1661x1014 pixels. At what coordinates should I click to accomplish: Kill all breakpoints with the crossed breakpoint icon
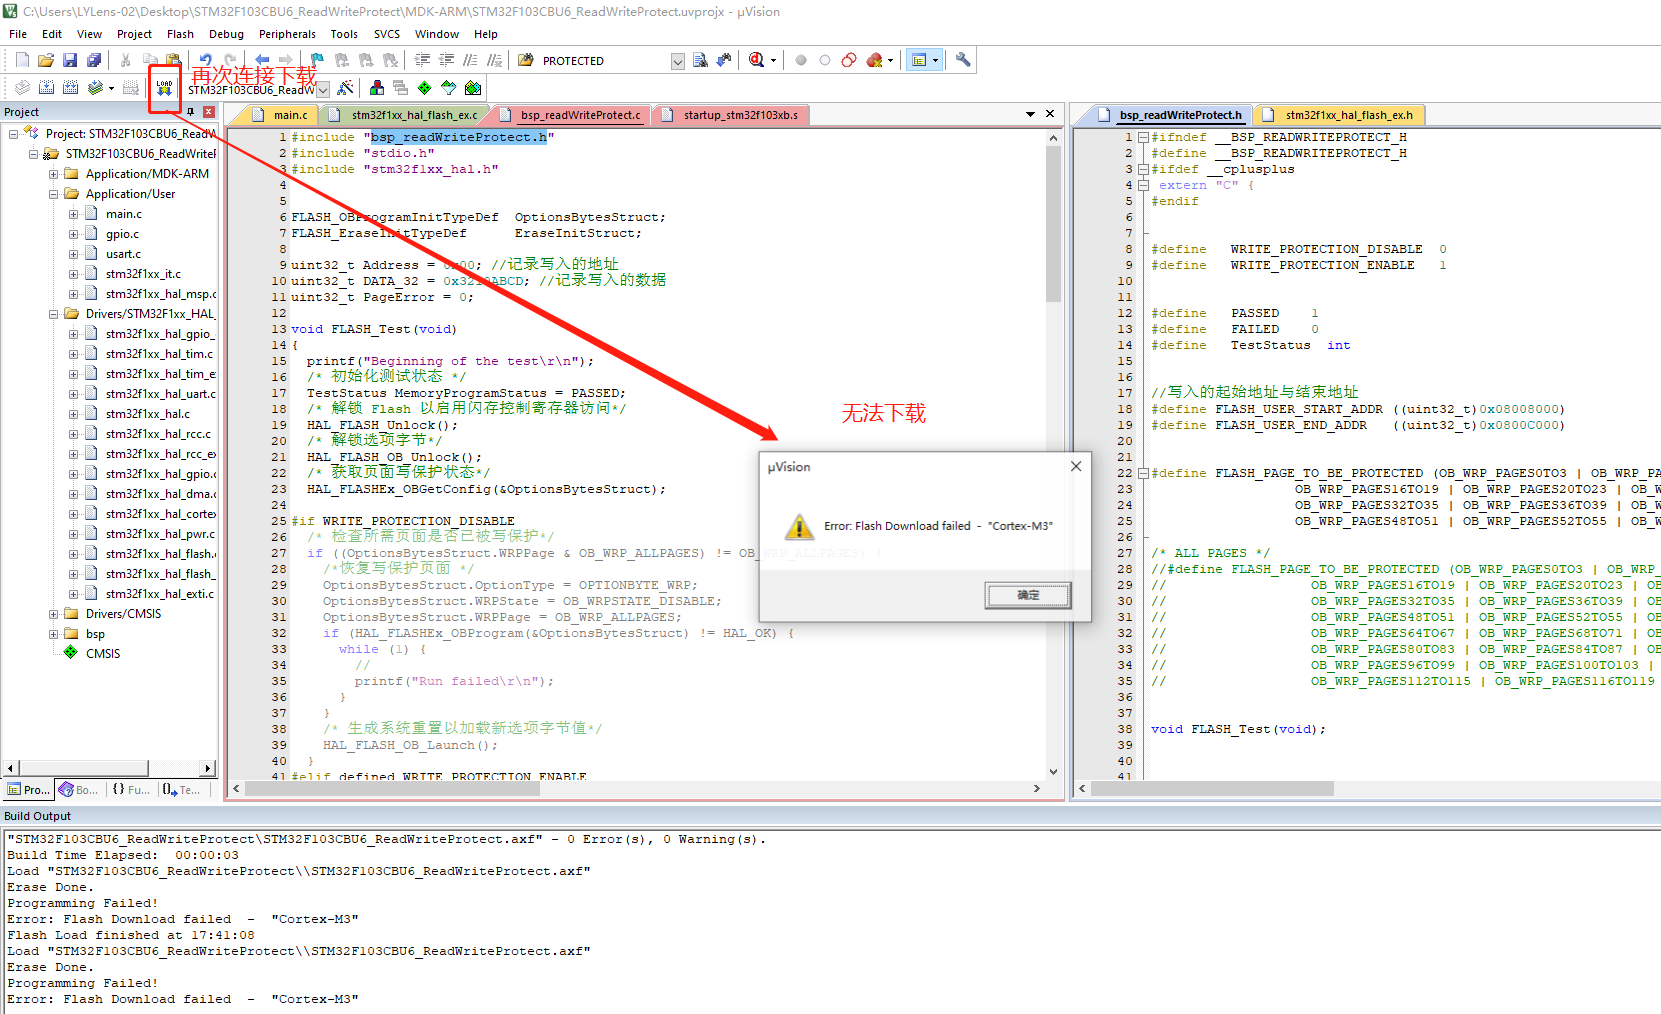(x=873, y=60)
